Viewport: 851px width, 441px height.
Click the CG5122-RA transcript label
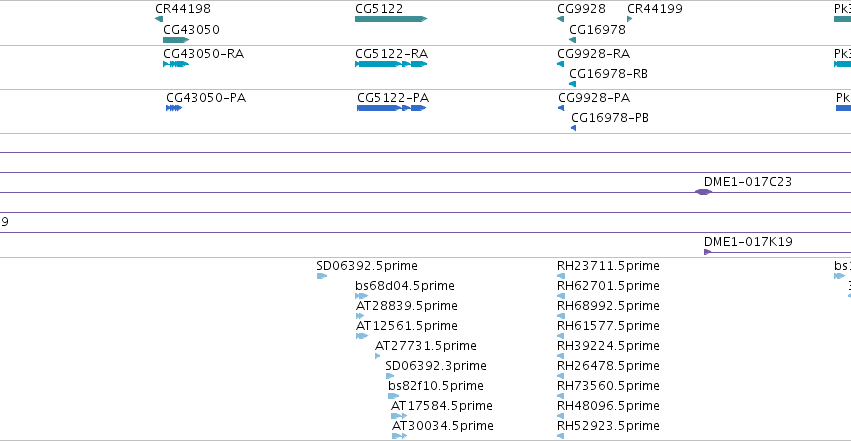pos(391,54)
